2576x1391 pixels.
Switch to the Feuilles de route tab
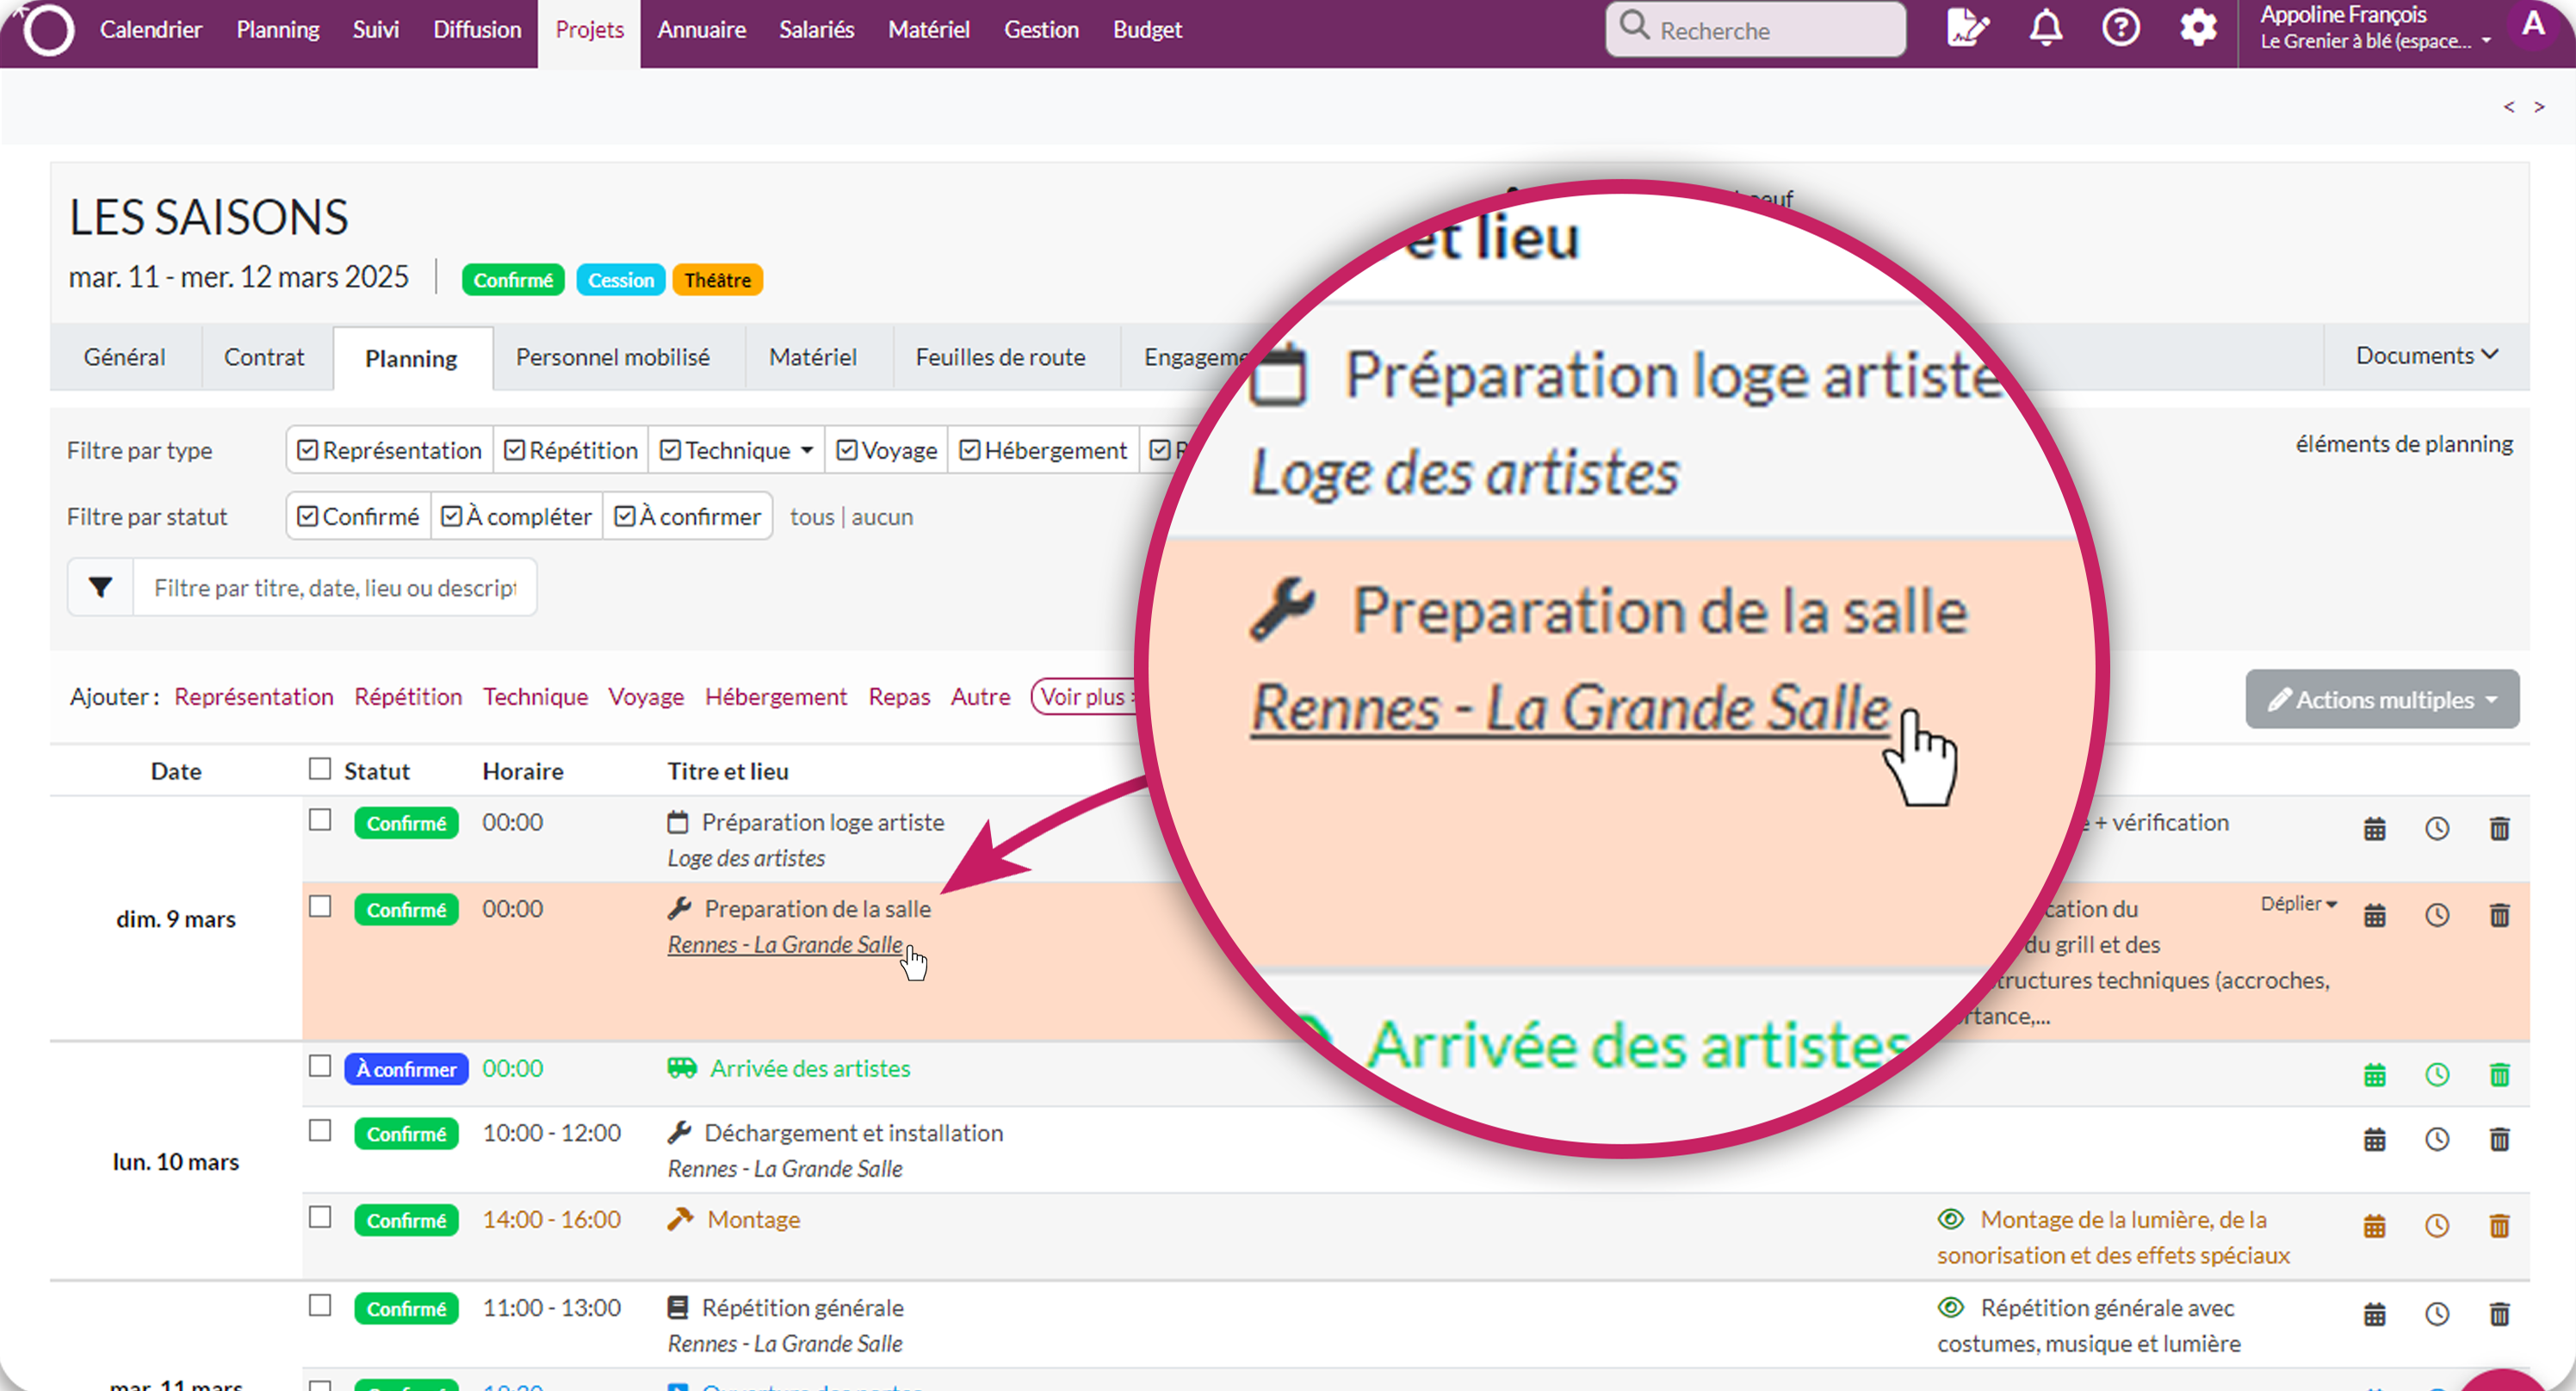1000,357
